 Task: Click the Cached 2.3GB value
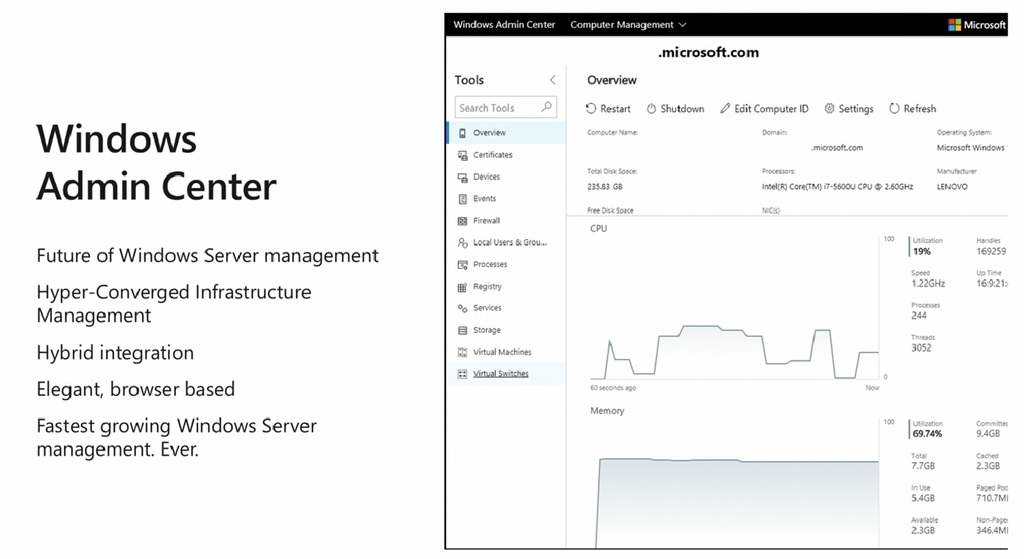pyautogui.click(x=988, y=466)
